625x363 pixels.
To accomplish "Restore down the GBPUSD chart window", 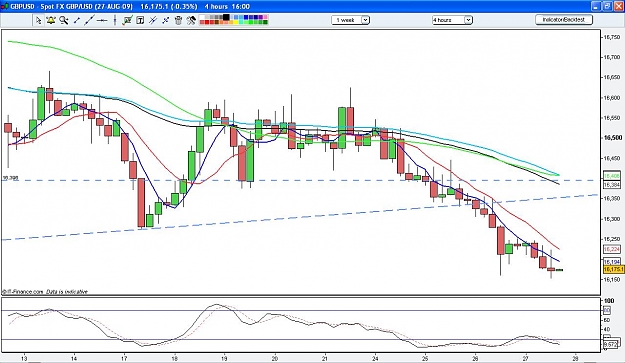I will 607,6.
